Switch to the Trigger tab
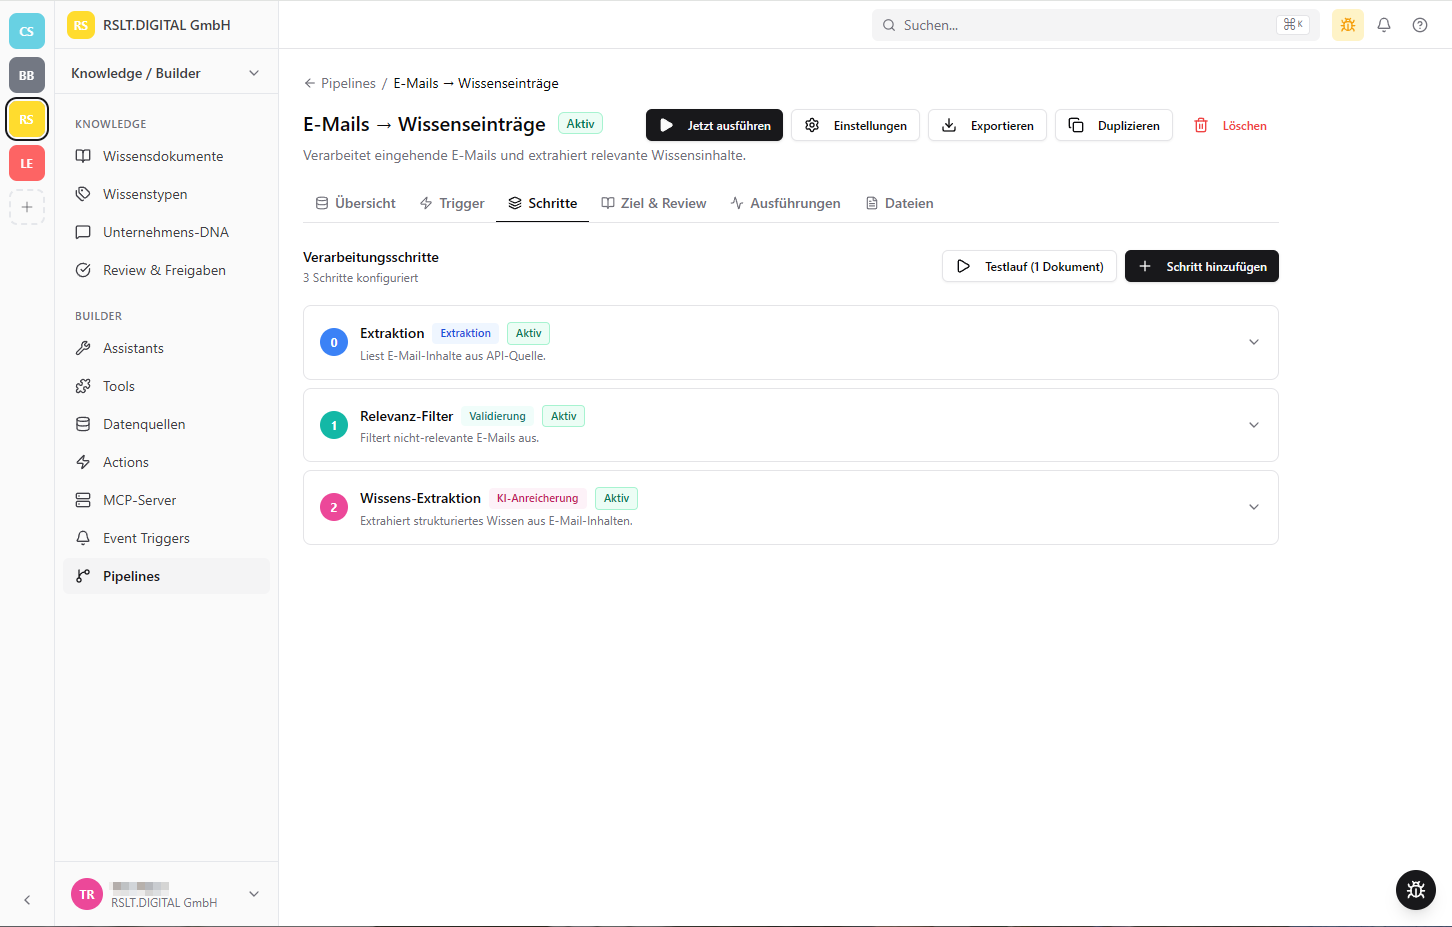This screenshot has width=1452, height=927. point(452,203)
